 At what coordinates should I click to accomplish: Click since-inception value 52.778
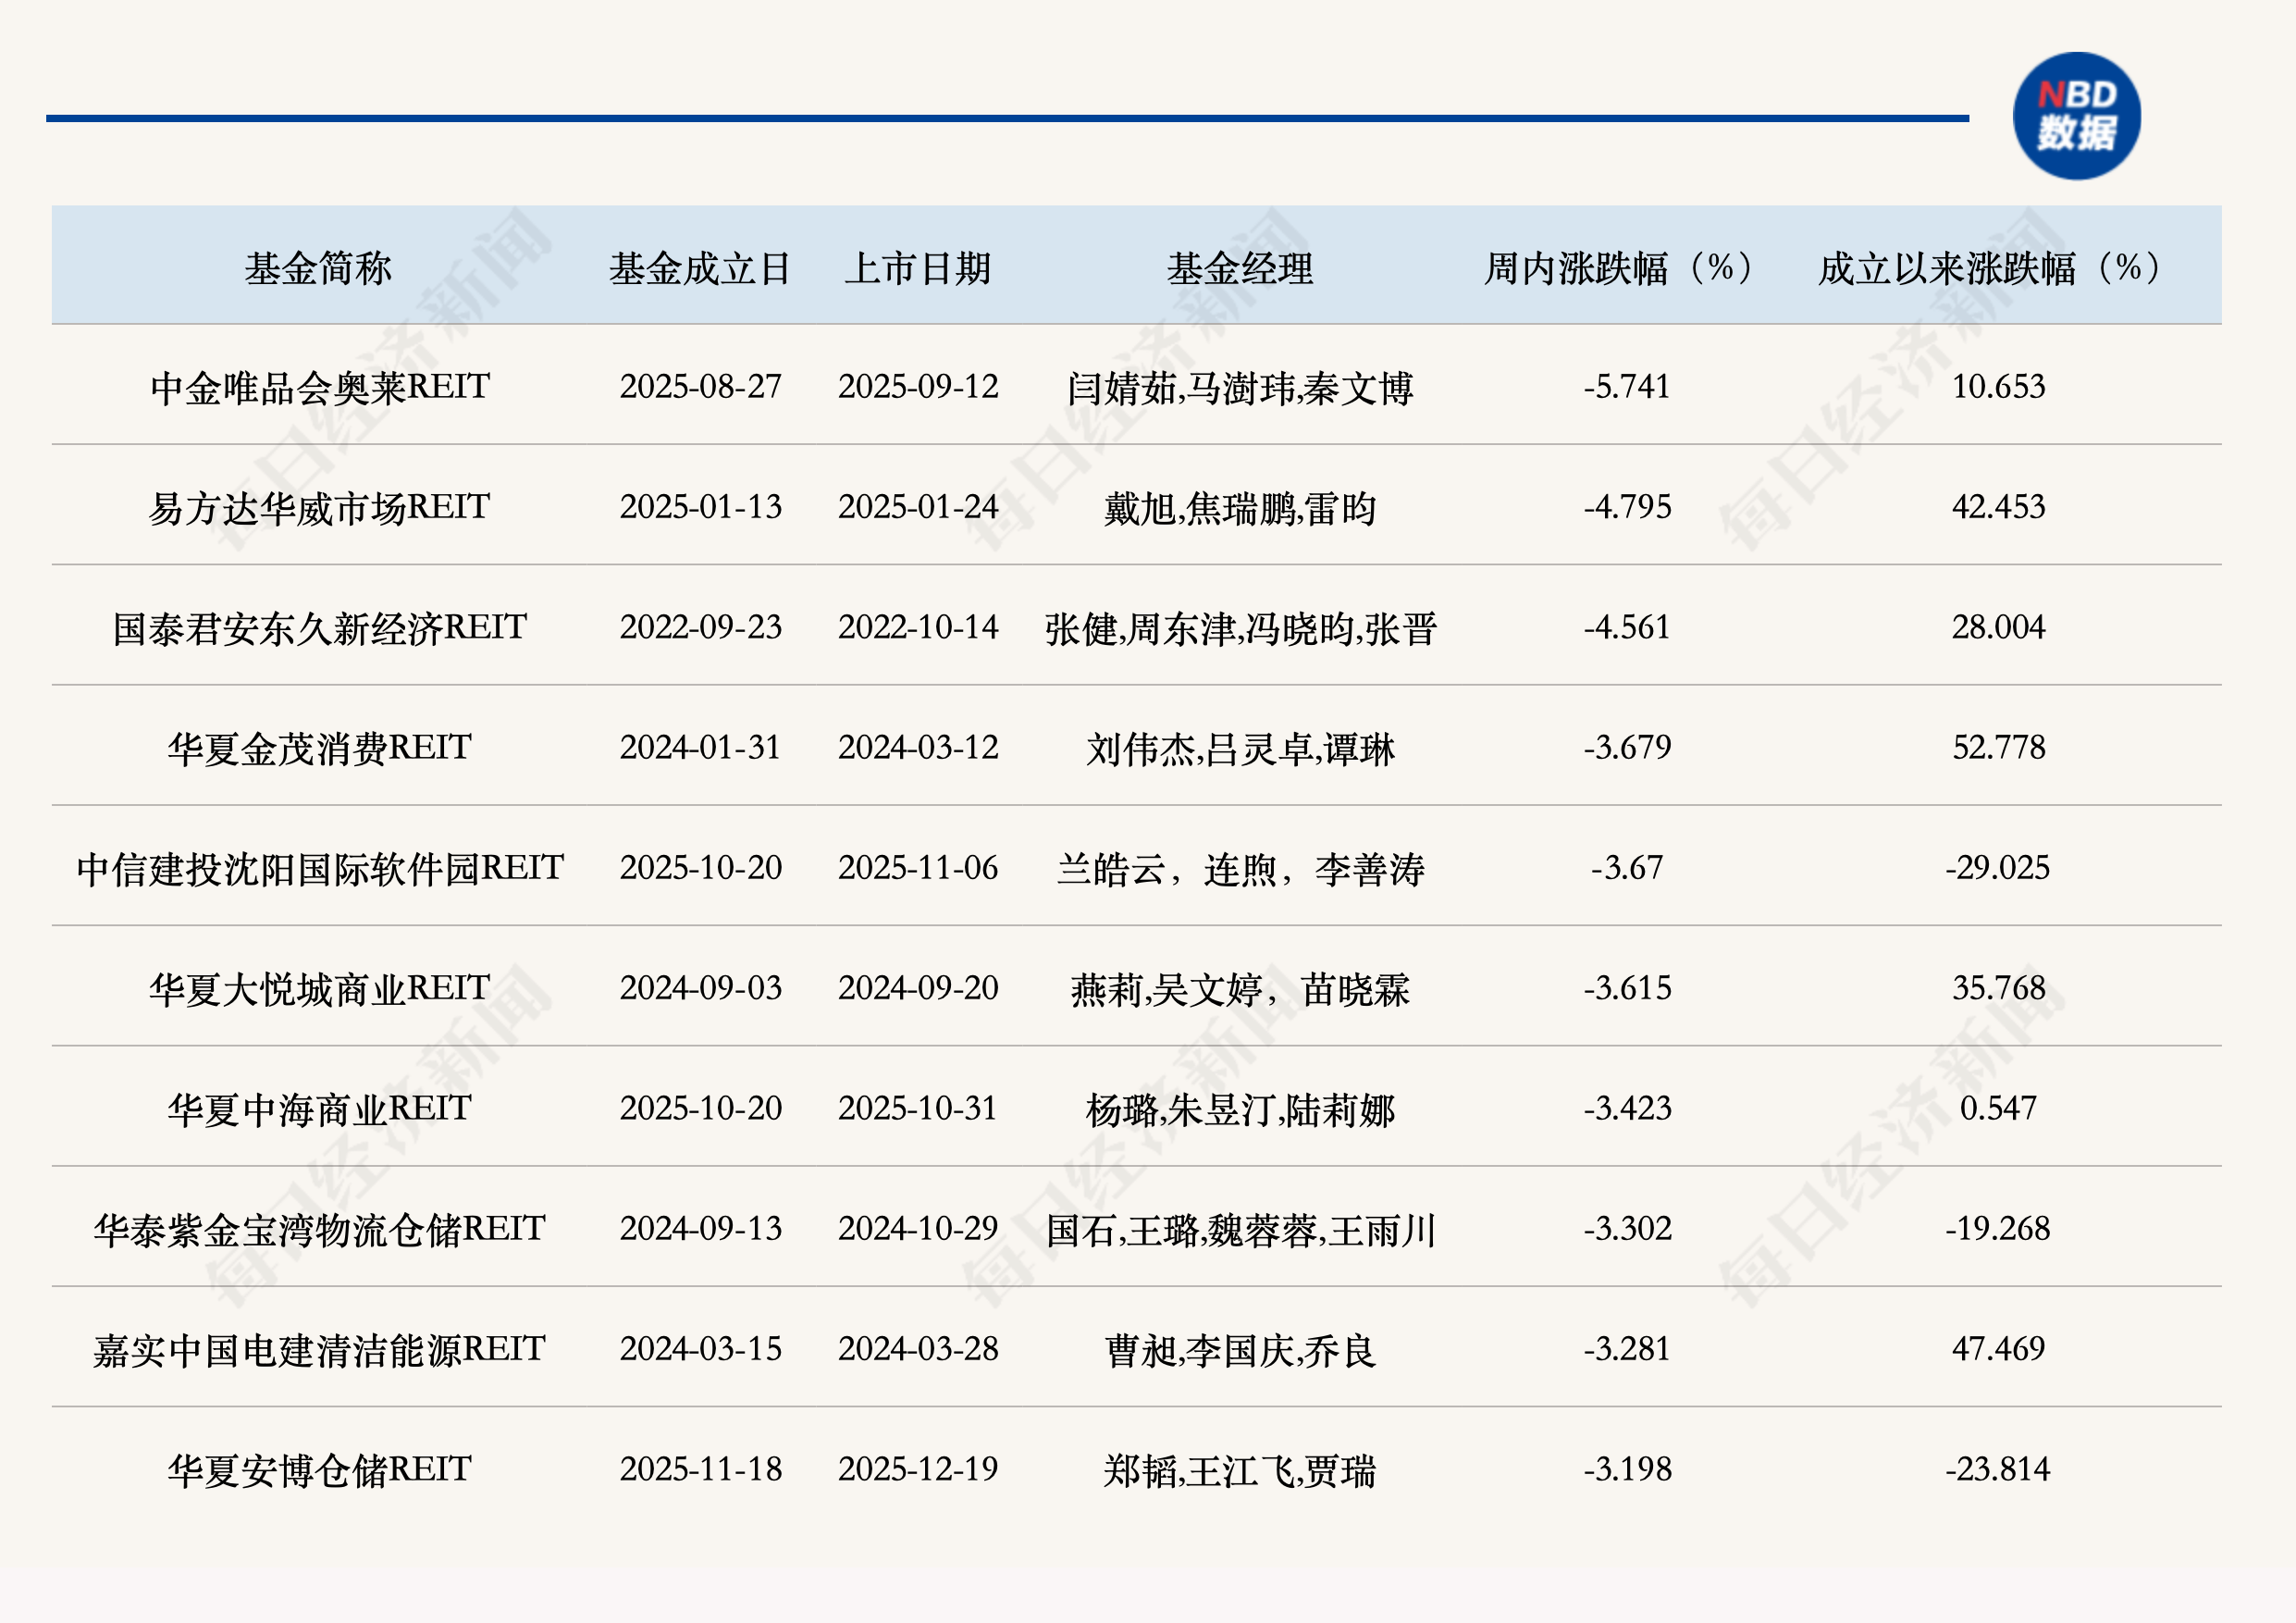click(x=1998, y=747)
